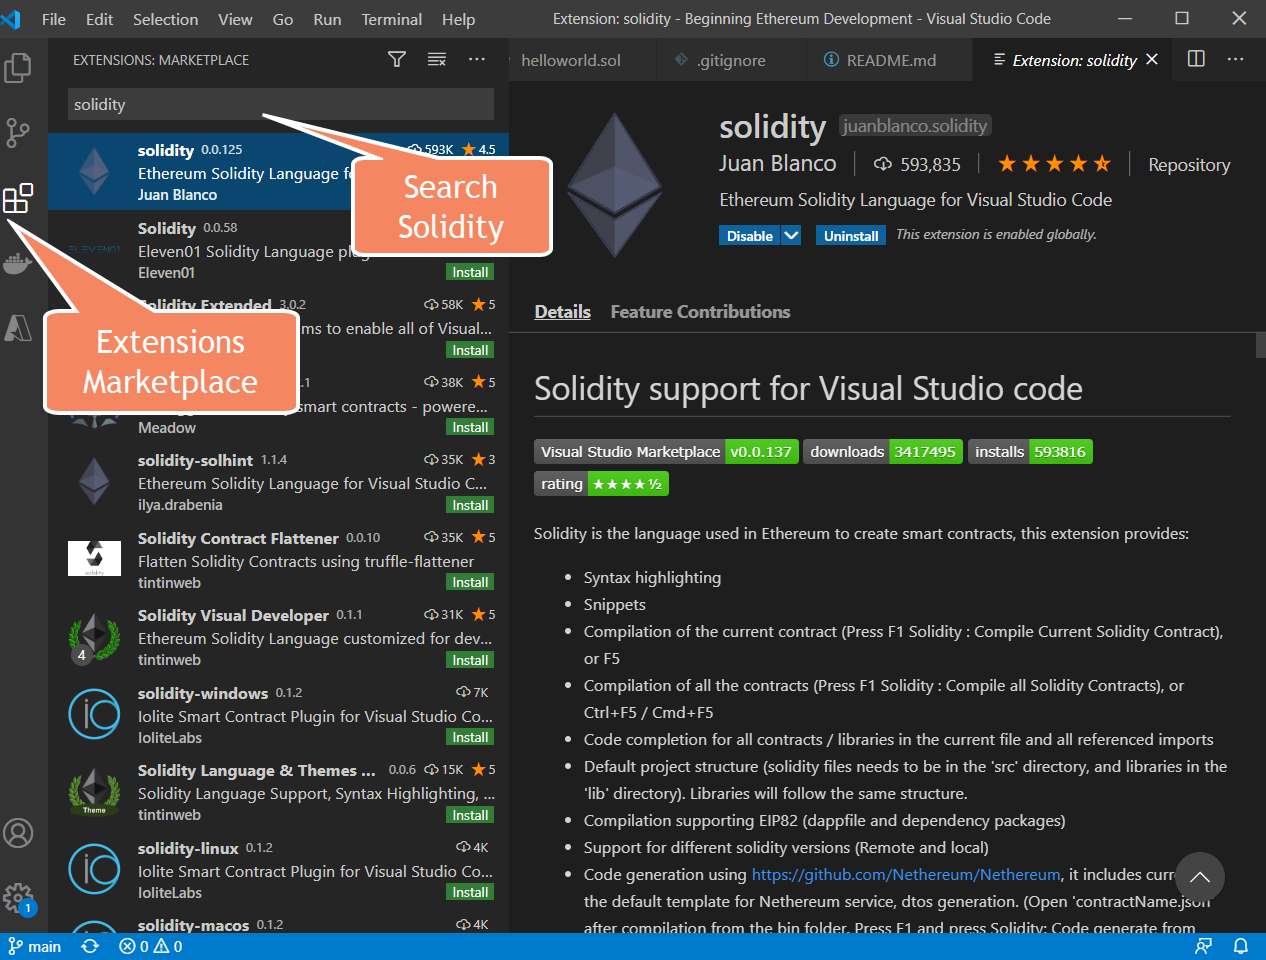Open the File menu
The height and width of the screenshot is (960, 1266).
[x=52, y=19]
